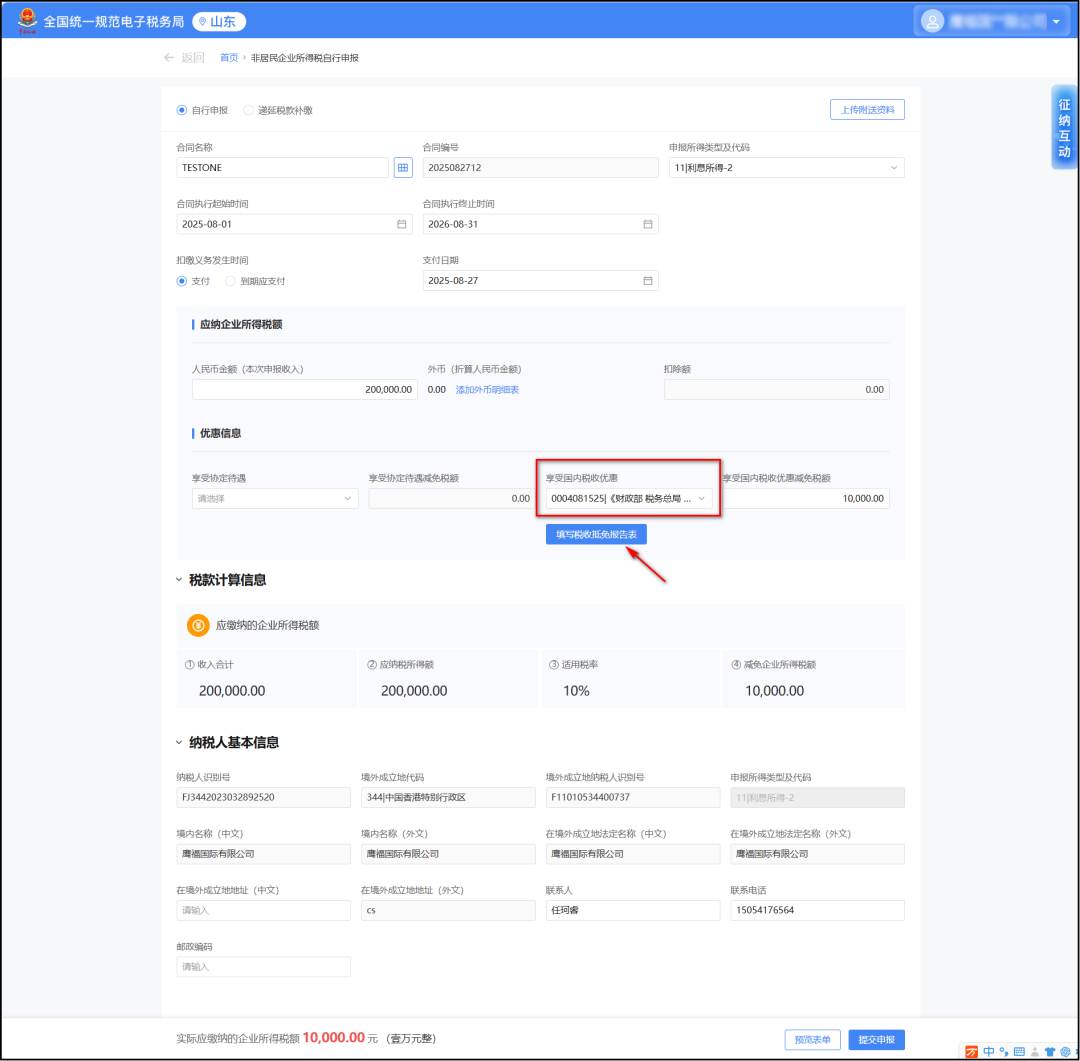This screenshot has height=1061, width=1080.
Task: Click the 返回 back arrow
Action: (x=169, y=57)
